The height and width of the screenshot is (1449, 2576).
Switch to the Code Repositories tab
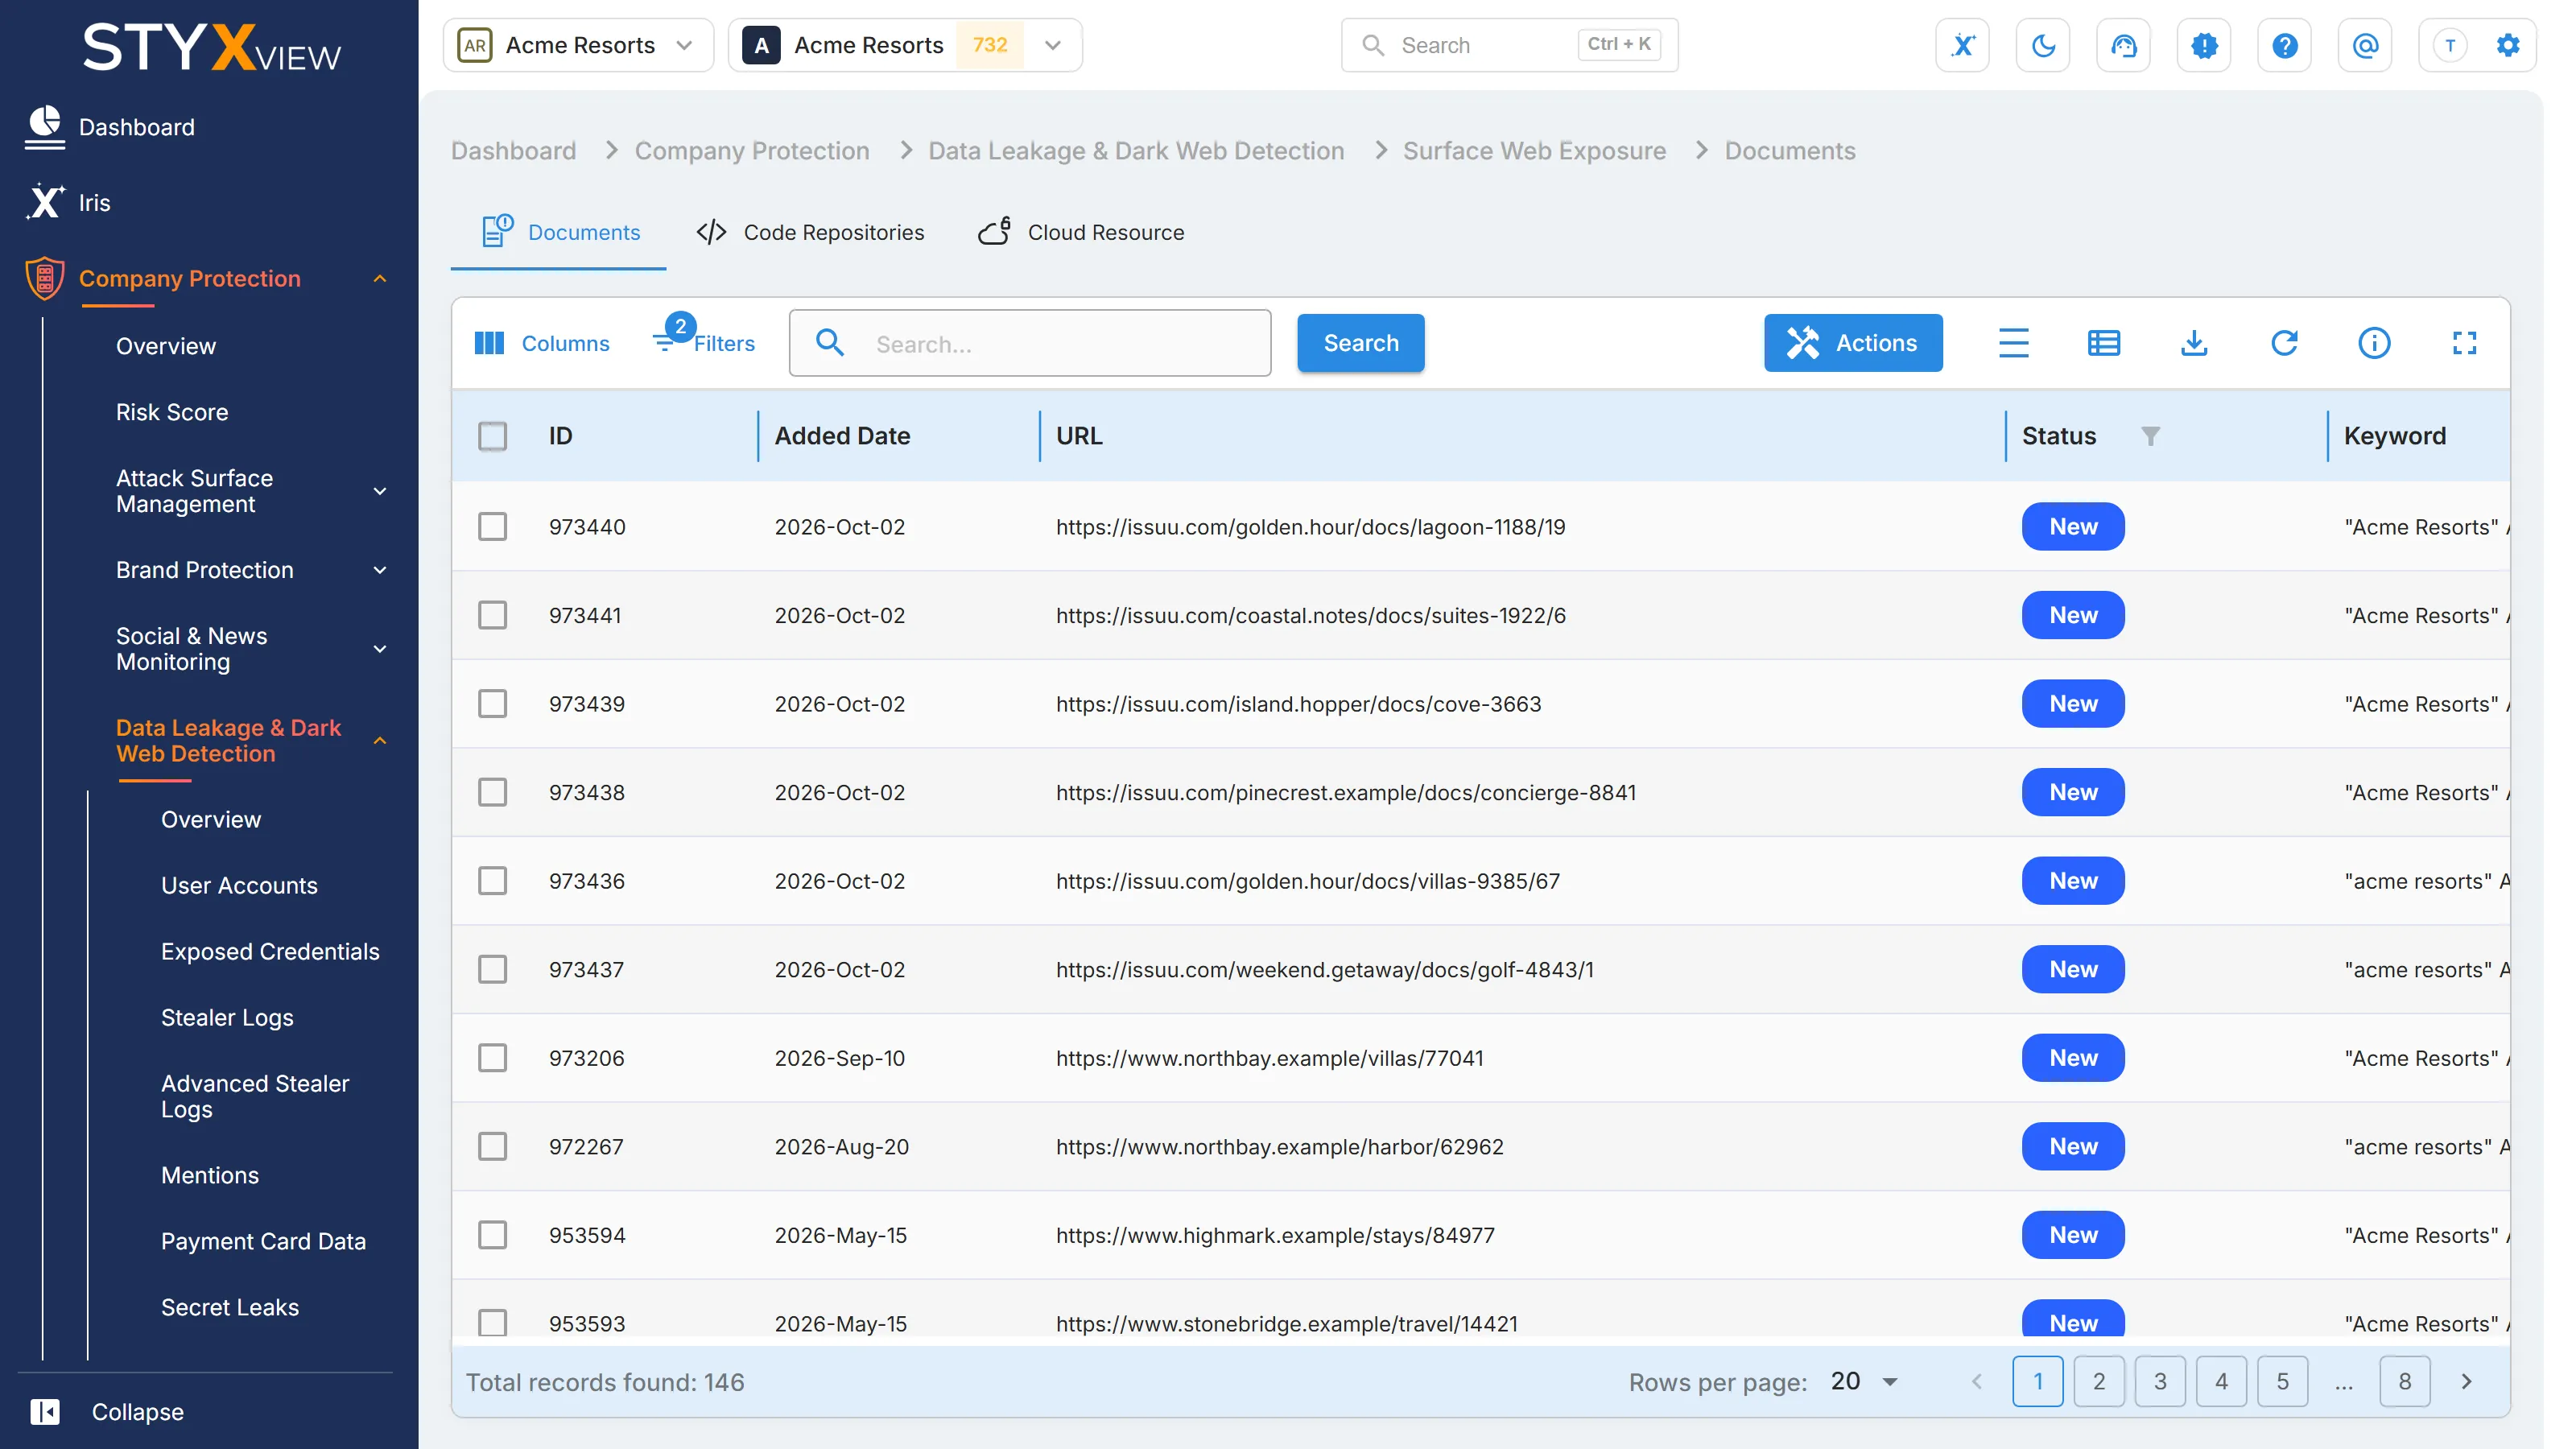coord(809,232)
